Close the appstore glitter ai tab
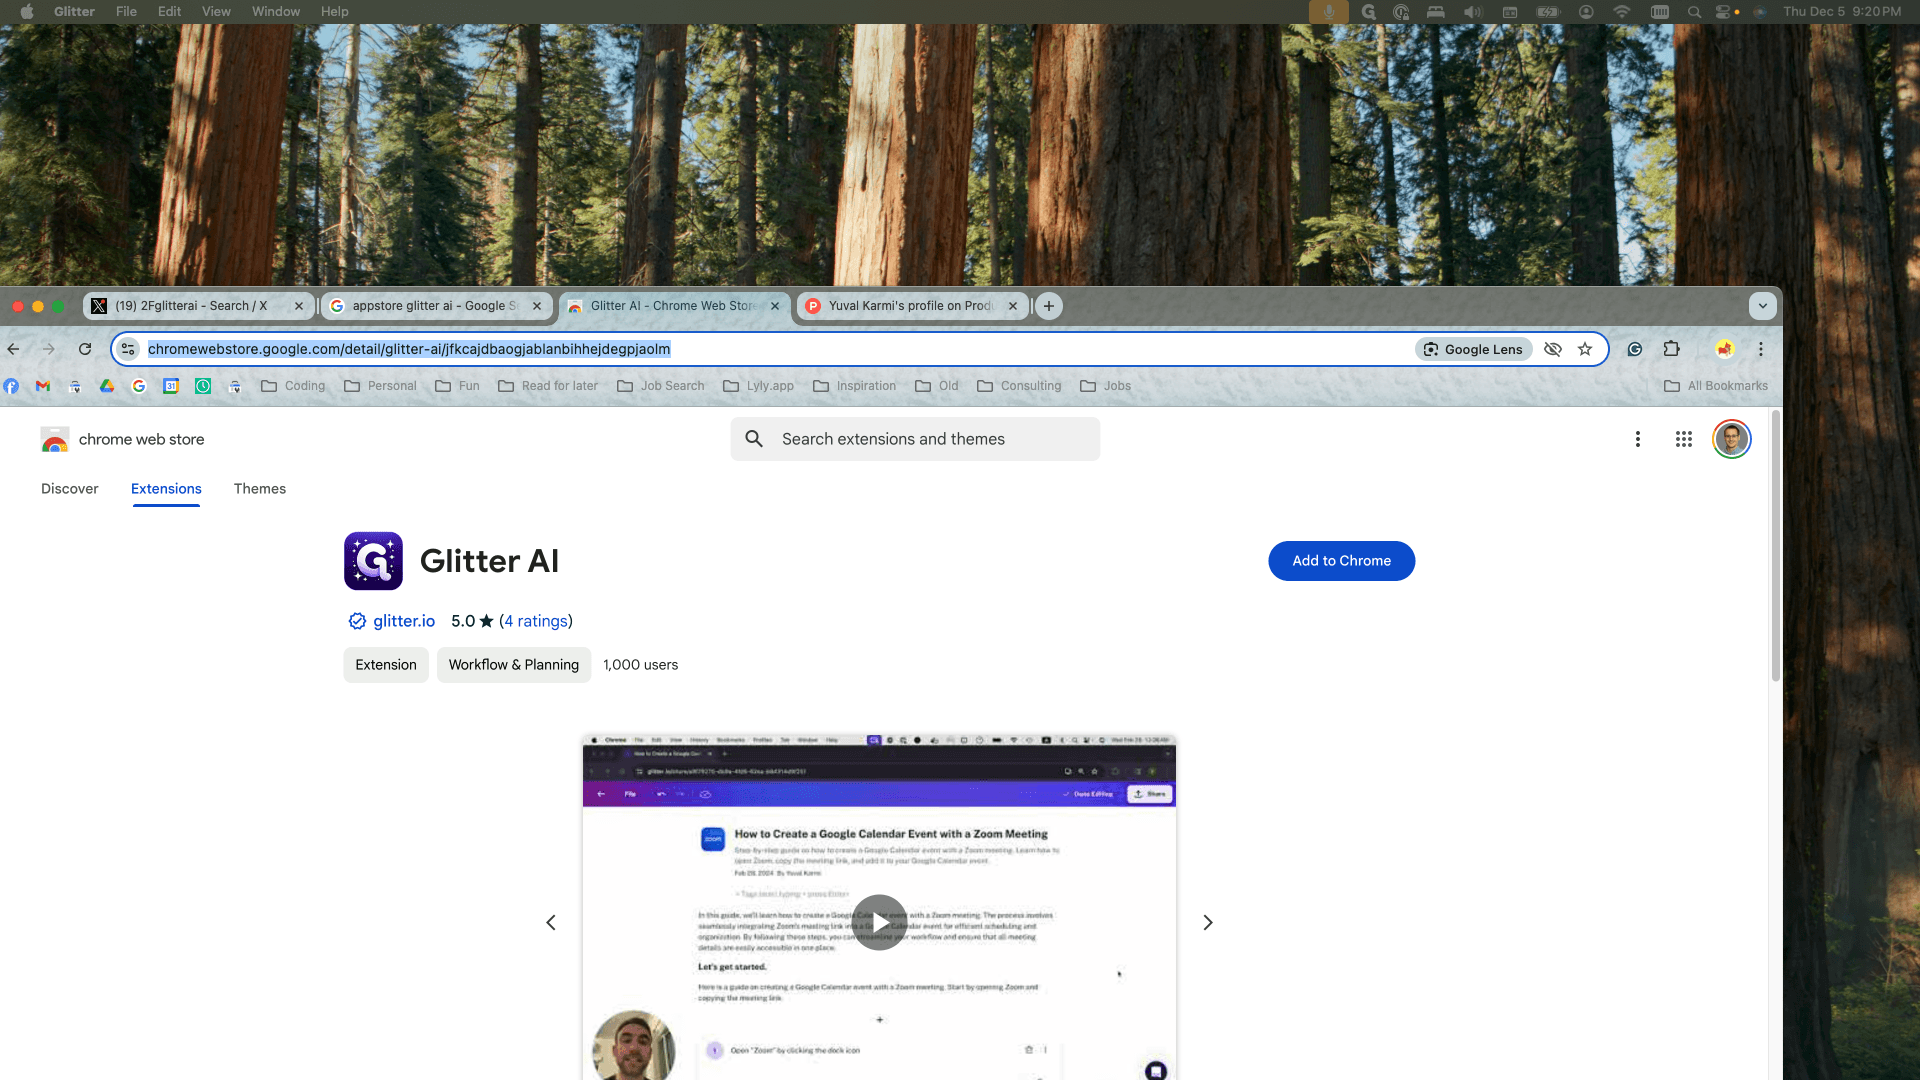 coord(537,306)
